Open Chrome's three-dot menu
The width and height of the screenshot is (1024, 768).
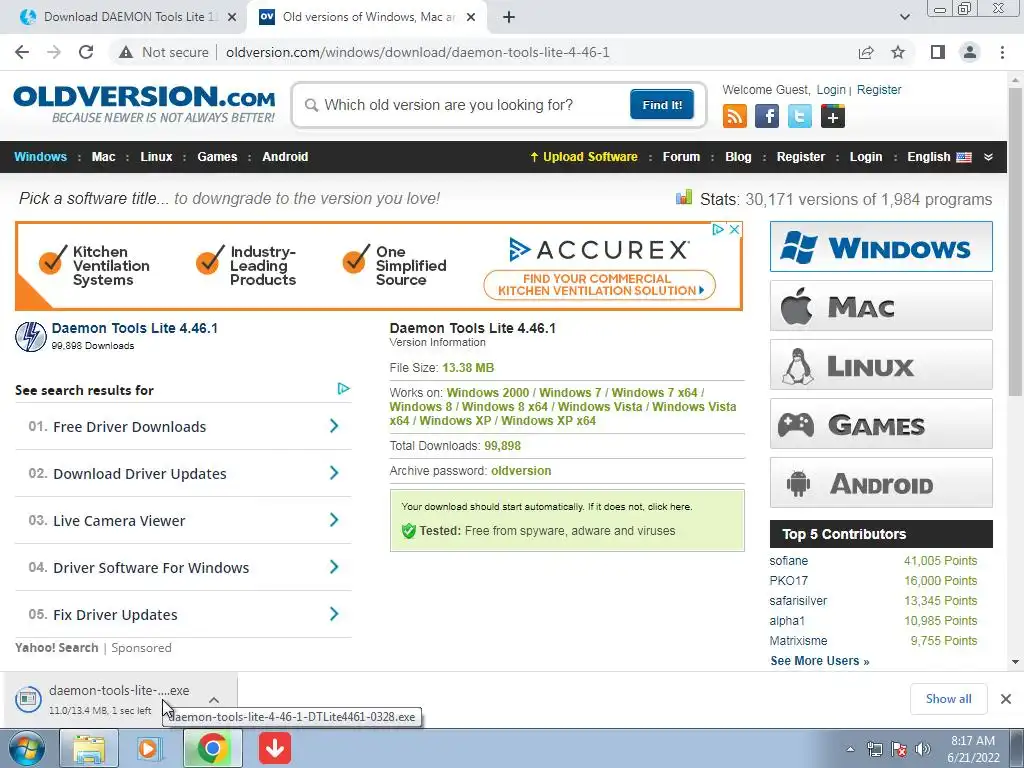[1002, 52]
